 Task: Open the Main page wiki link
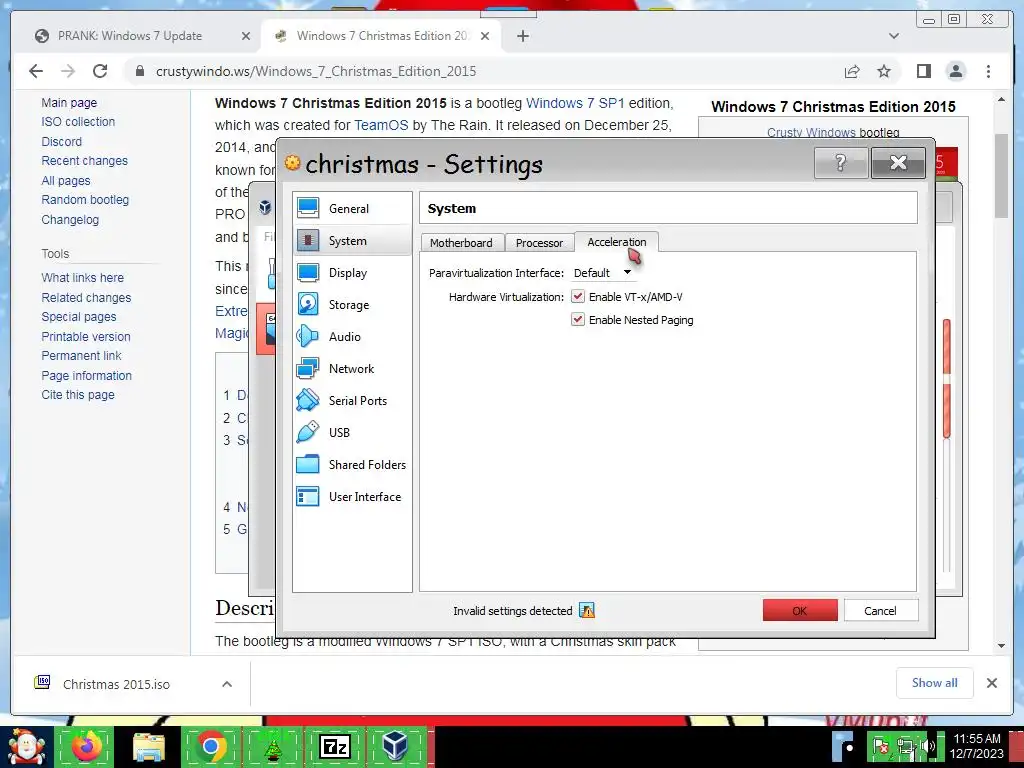tap(69, 103)
